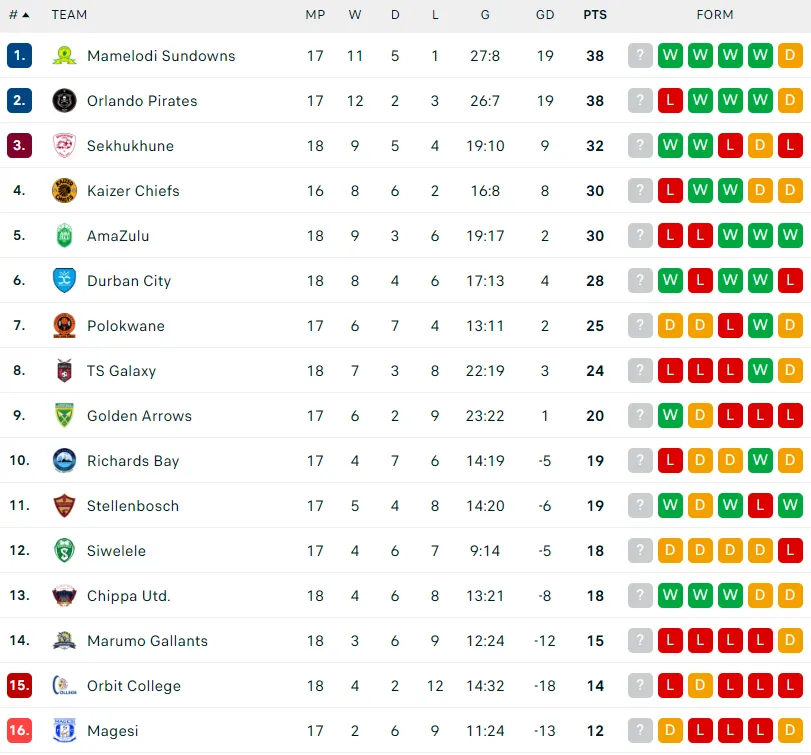The width and height of the screenshot is (811, 755).
Task: Click the Chippa Utd. team badge
Action: (x=64, y=596)
